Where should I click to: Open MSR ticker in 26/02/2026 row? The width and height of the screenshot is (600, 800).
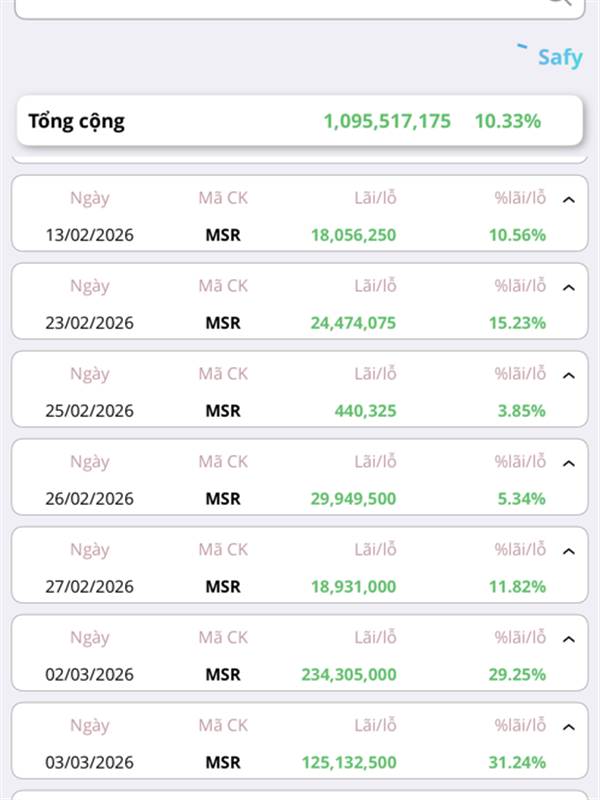(223, 499)
